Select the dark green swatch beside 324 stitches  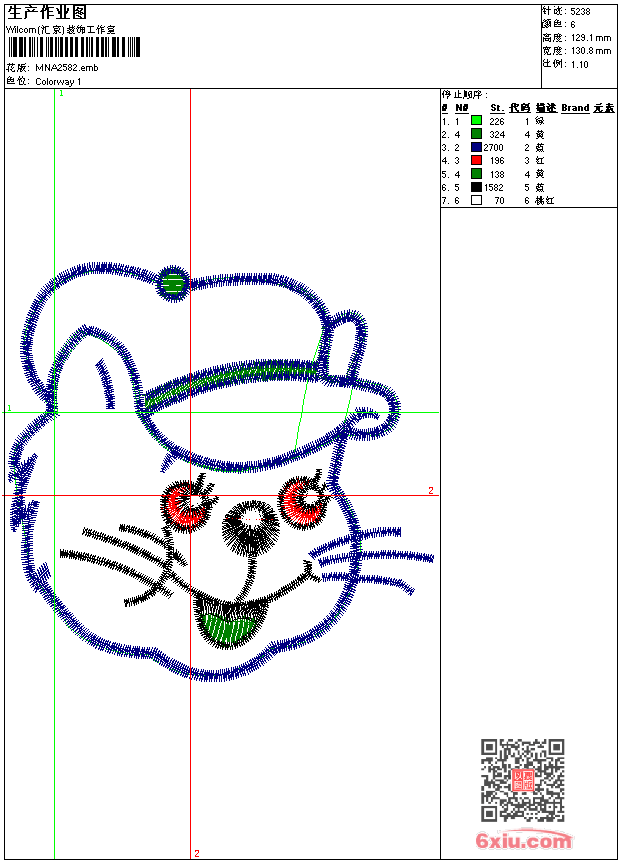476,134
